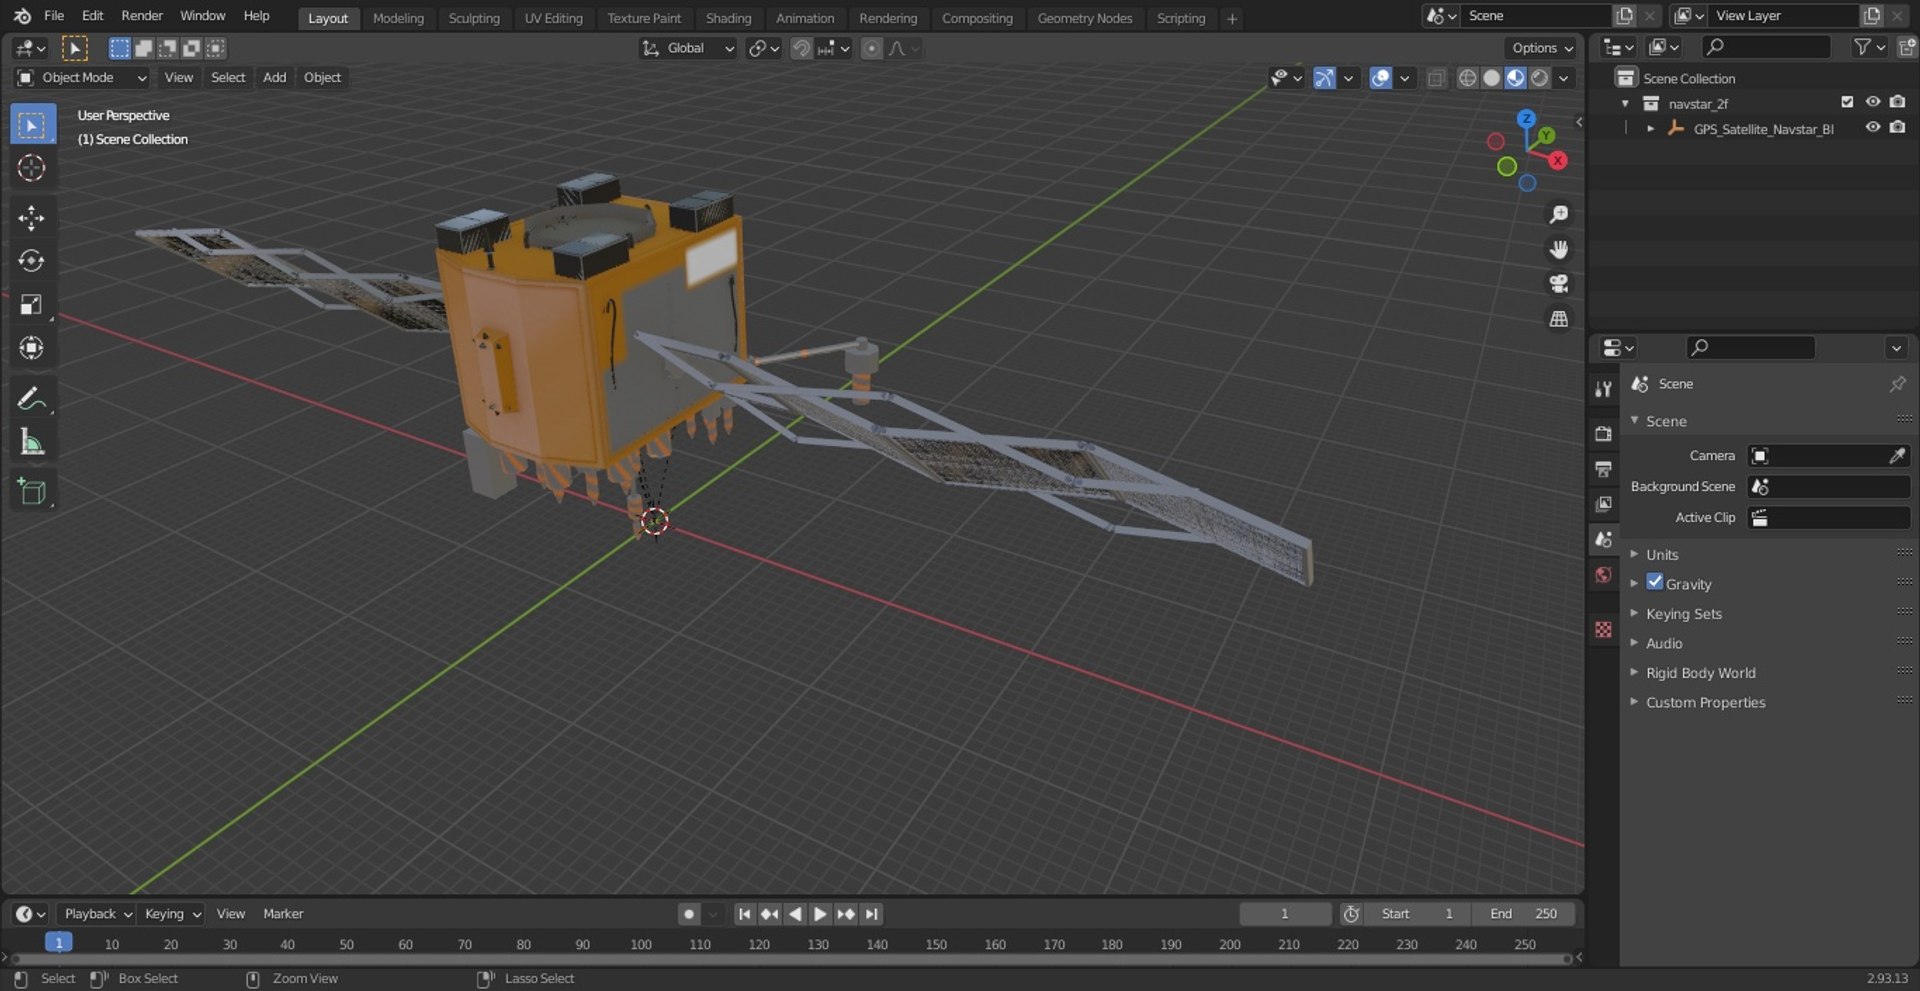
Task: Toggle camera view icon in viewport
Action: [1558, 284]
